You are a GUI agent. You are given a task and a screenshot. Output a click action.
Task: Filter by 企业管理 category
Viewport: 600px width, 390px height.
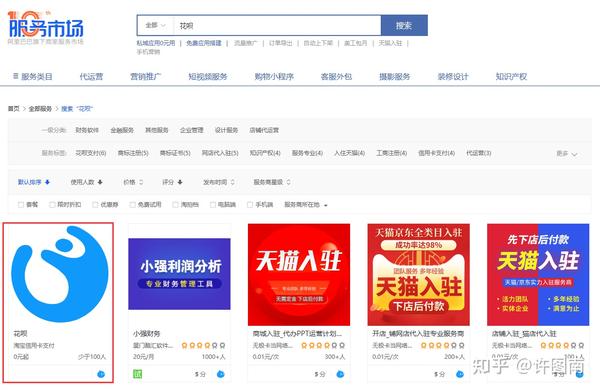[192, 130]
